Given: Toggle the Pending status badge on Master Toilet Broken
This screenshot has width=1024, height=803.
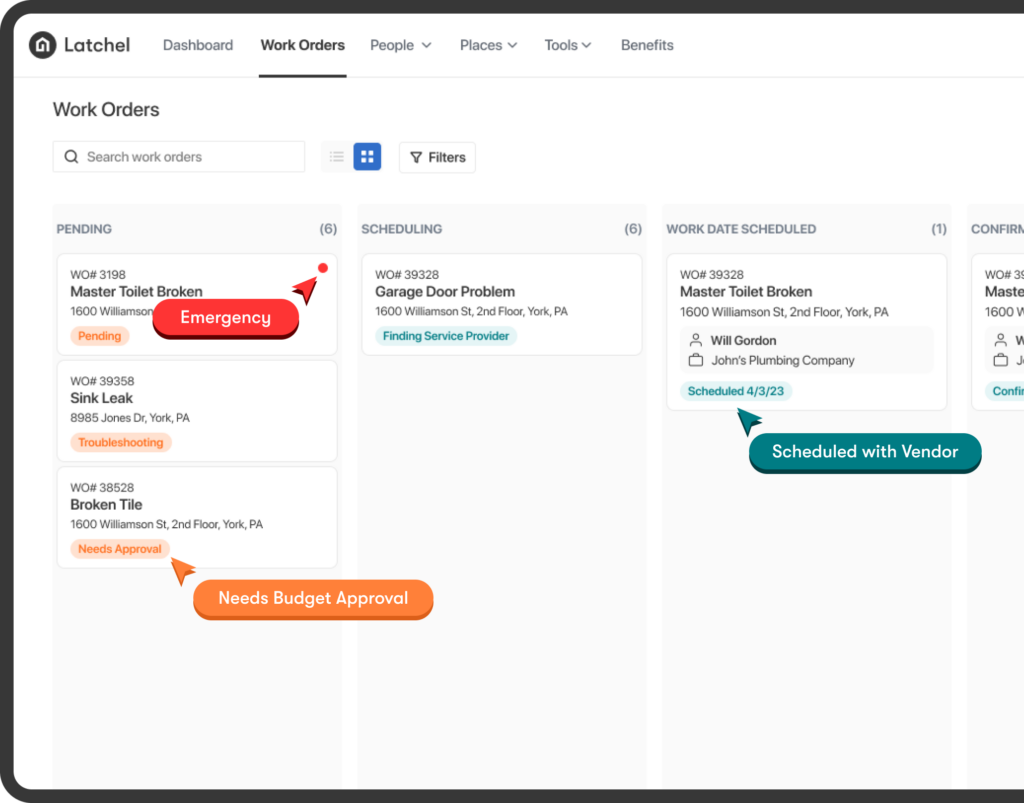Looking at the screenshot, I should [99, 336].
